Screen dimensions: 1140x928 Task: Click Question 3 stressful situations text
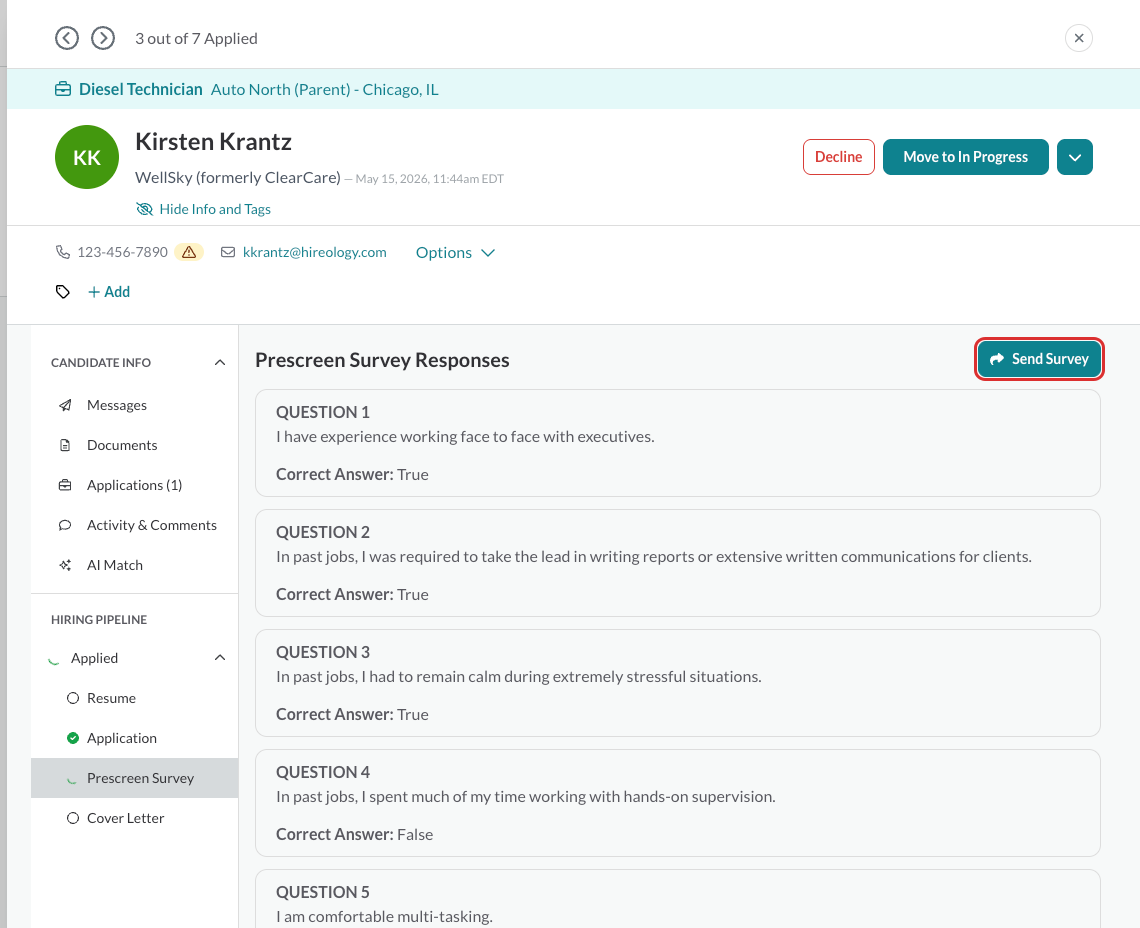pyautogui.click(x=518, y=676)
